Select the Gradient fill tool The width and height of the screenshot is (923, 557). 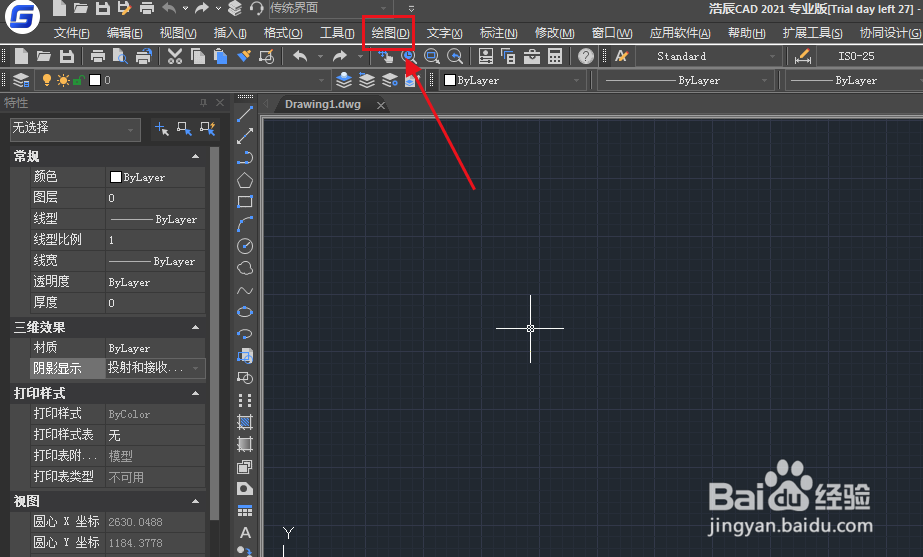(245, 444)
